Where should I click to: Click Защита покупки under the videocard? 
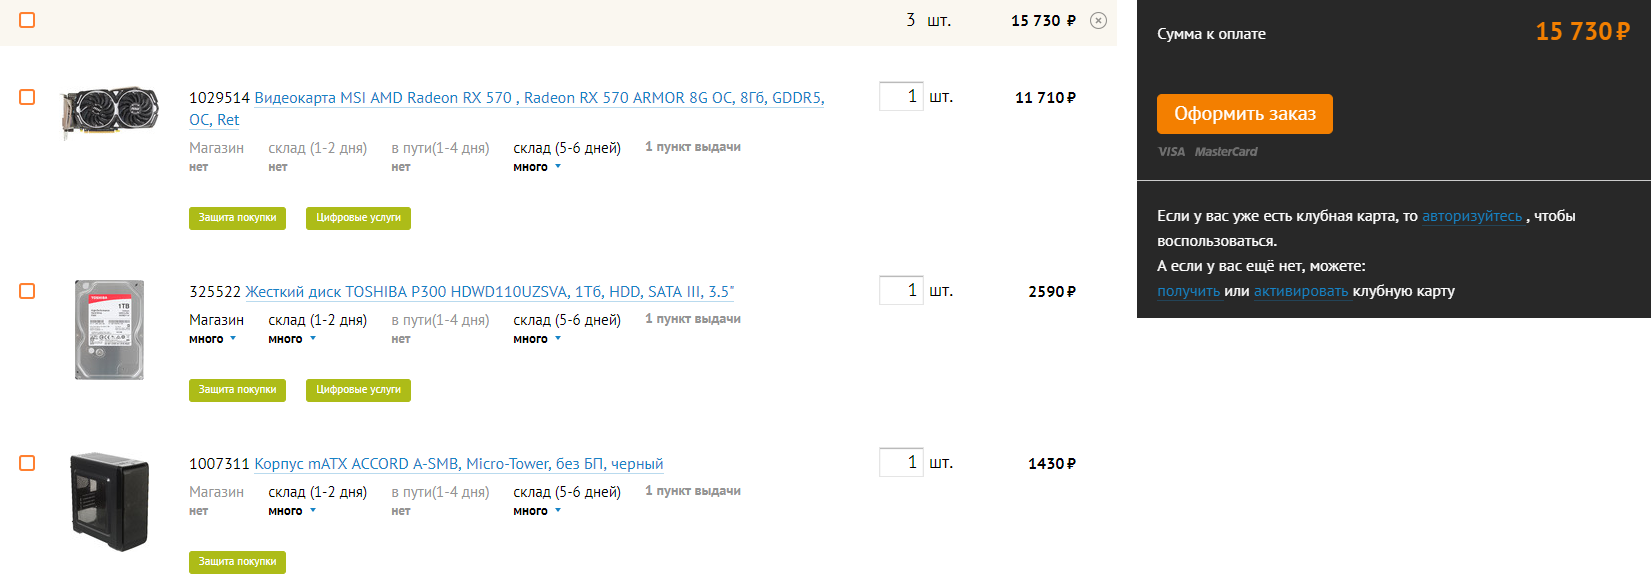[237, 218]
